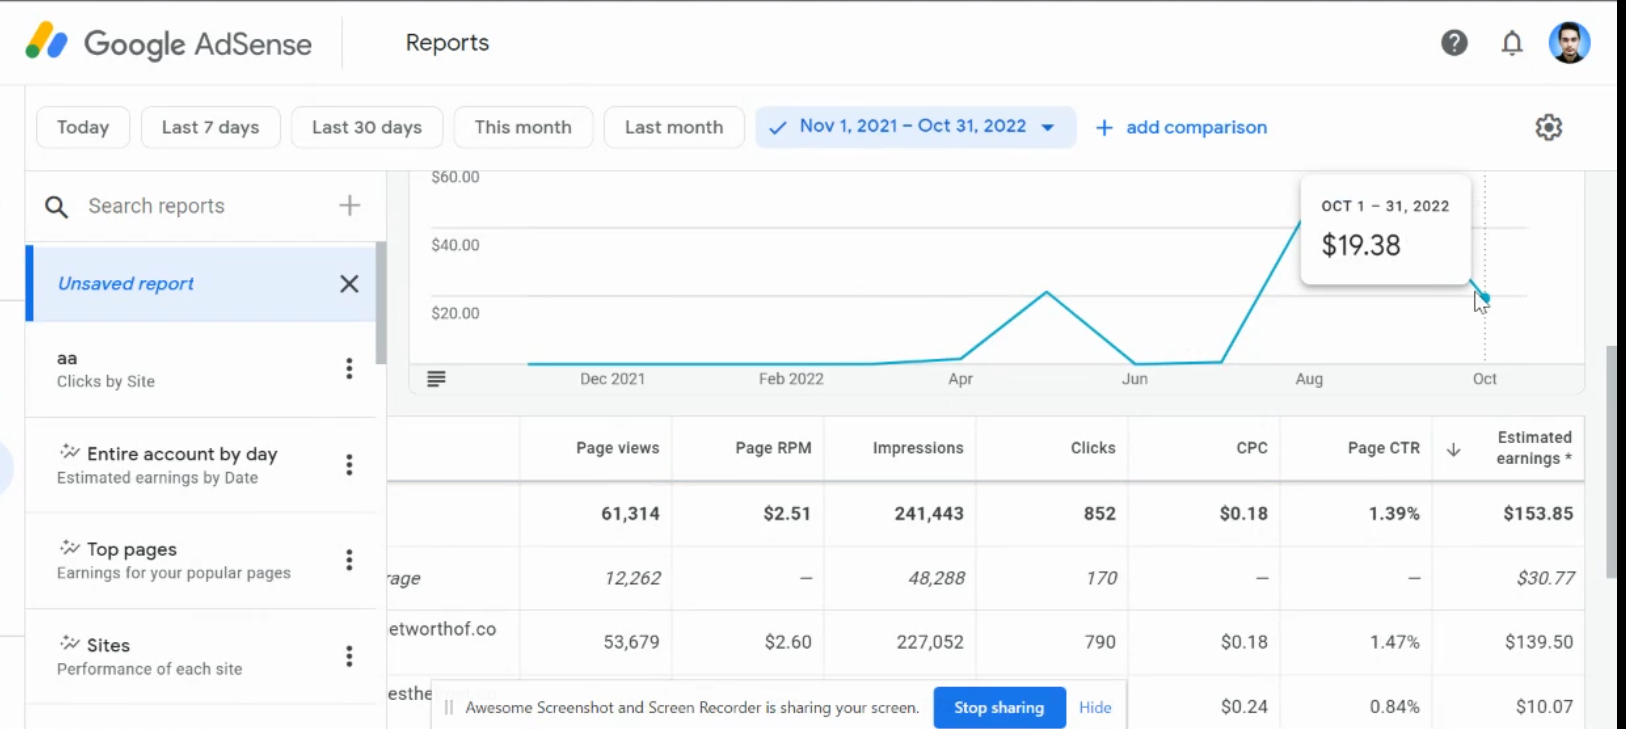Open the Help question mark icon

coord(1454,43)
